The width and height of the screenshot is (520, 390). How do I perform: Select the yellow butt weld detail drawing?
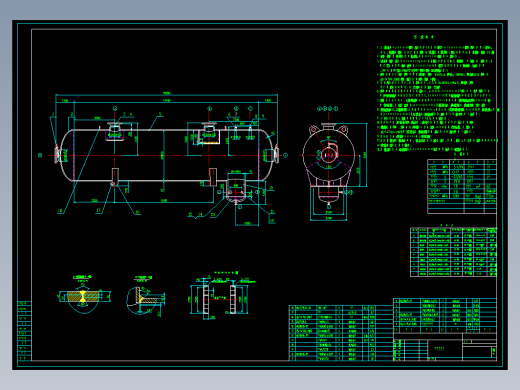coord(84,295)
